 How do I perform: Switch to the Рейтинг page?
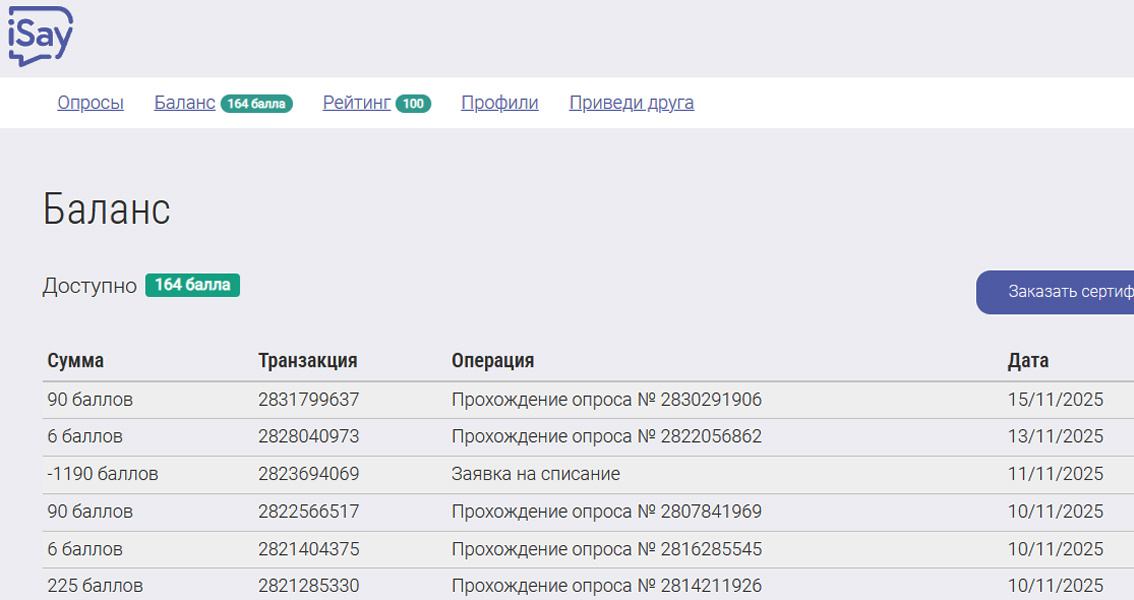355,103
